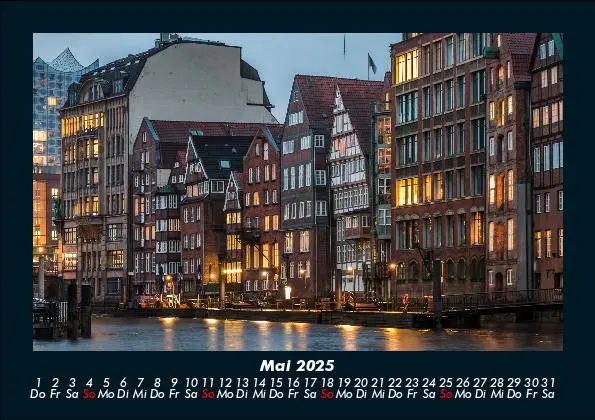595x420 pixels.
Task: Select day number 15
Action: [x=276, y=382]
